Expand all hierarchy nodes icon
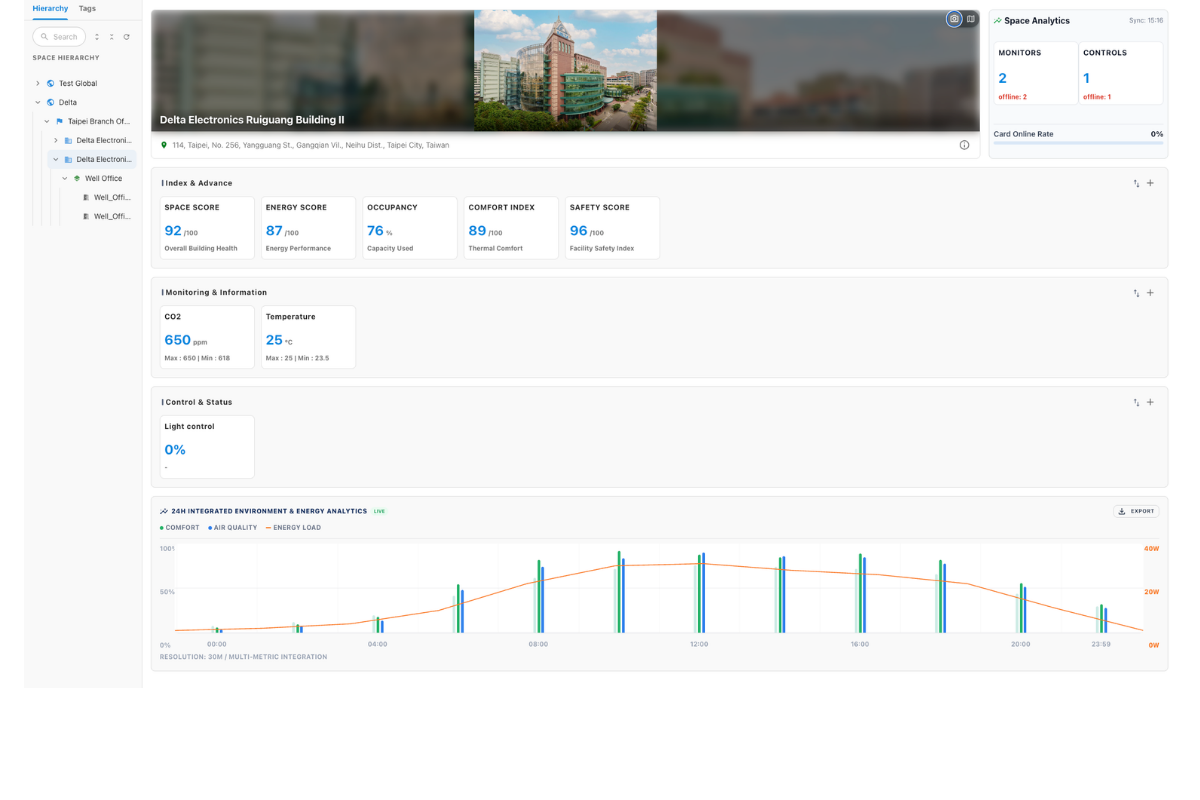Screen dimensions: 1200x800 97,37
